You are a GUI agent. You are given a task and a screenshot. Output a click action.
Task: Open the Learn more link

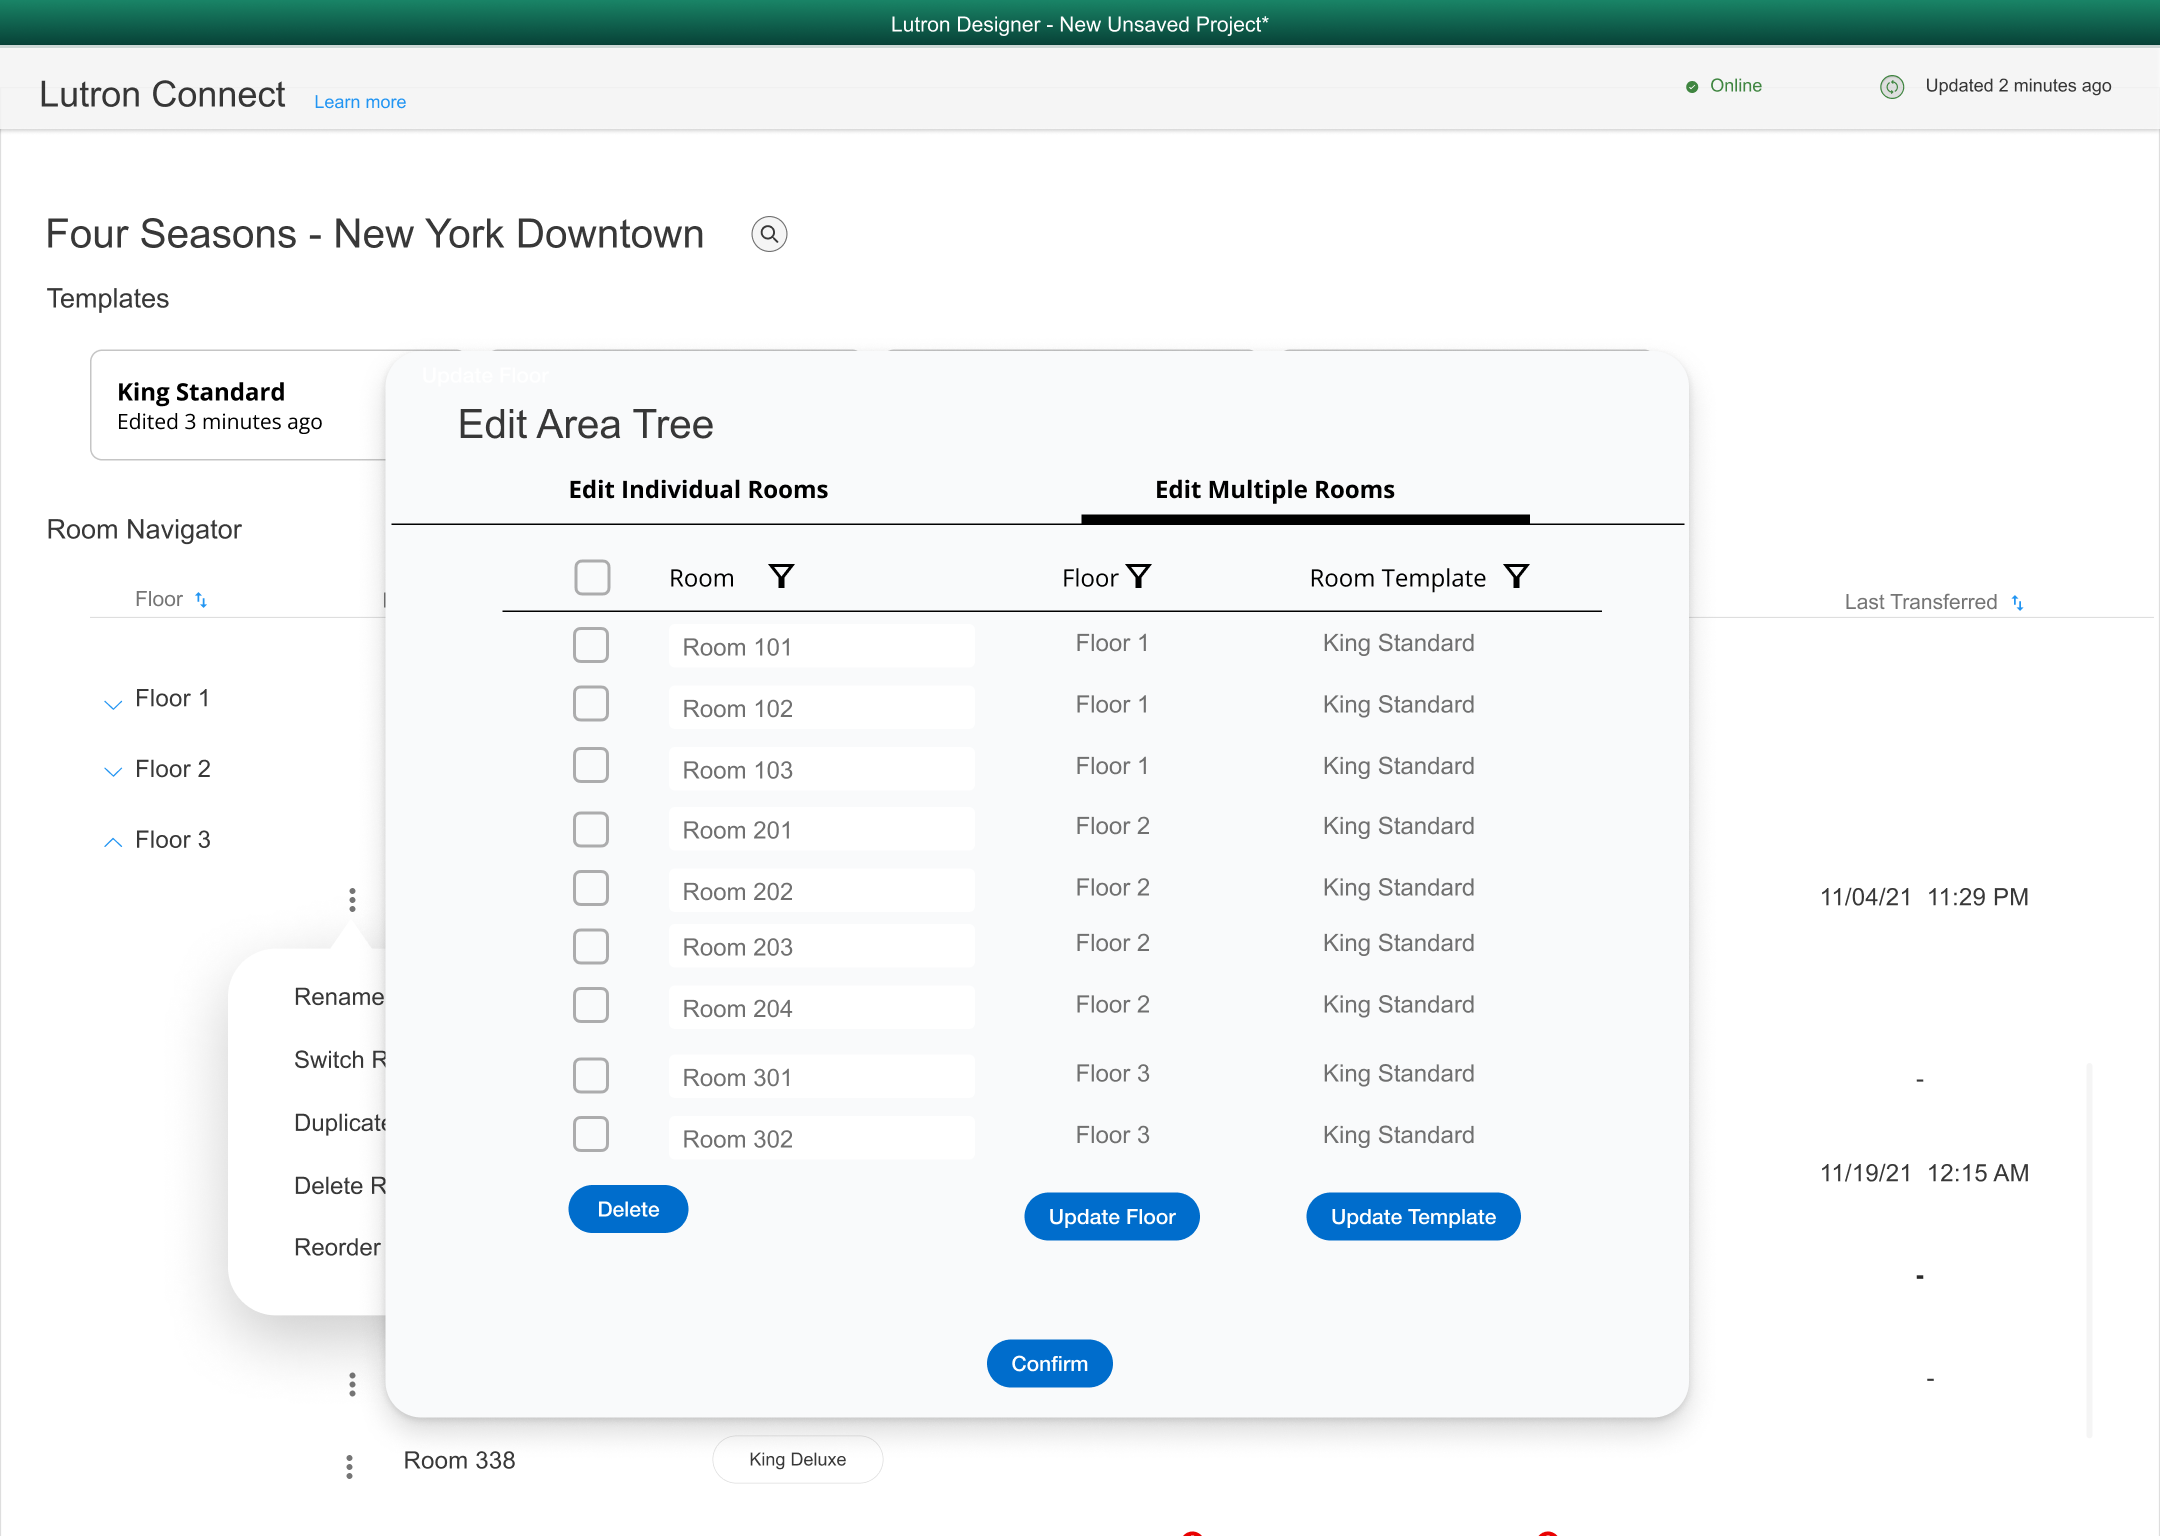[x=360, y=101]
